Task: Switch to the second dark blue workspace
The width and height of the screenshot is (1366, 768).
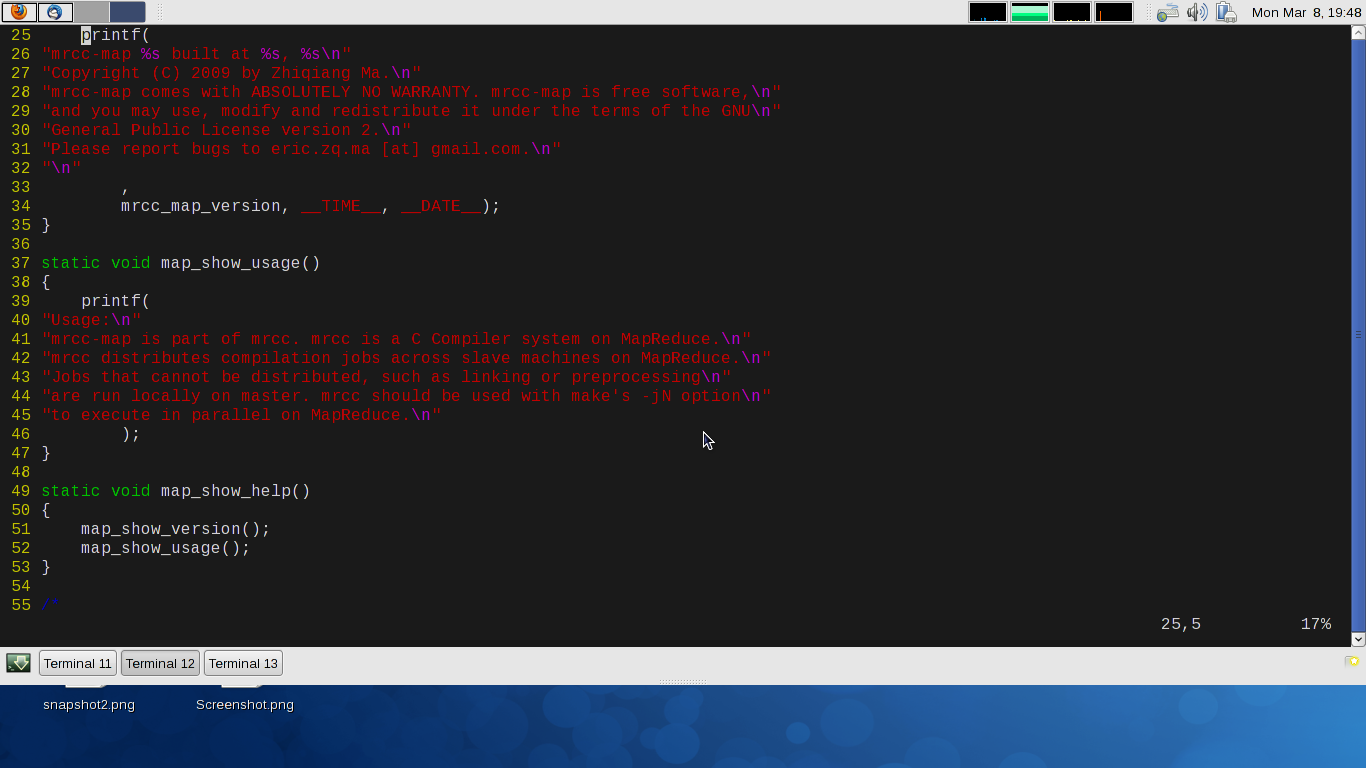Action: point(127,12)
